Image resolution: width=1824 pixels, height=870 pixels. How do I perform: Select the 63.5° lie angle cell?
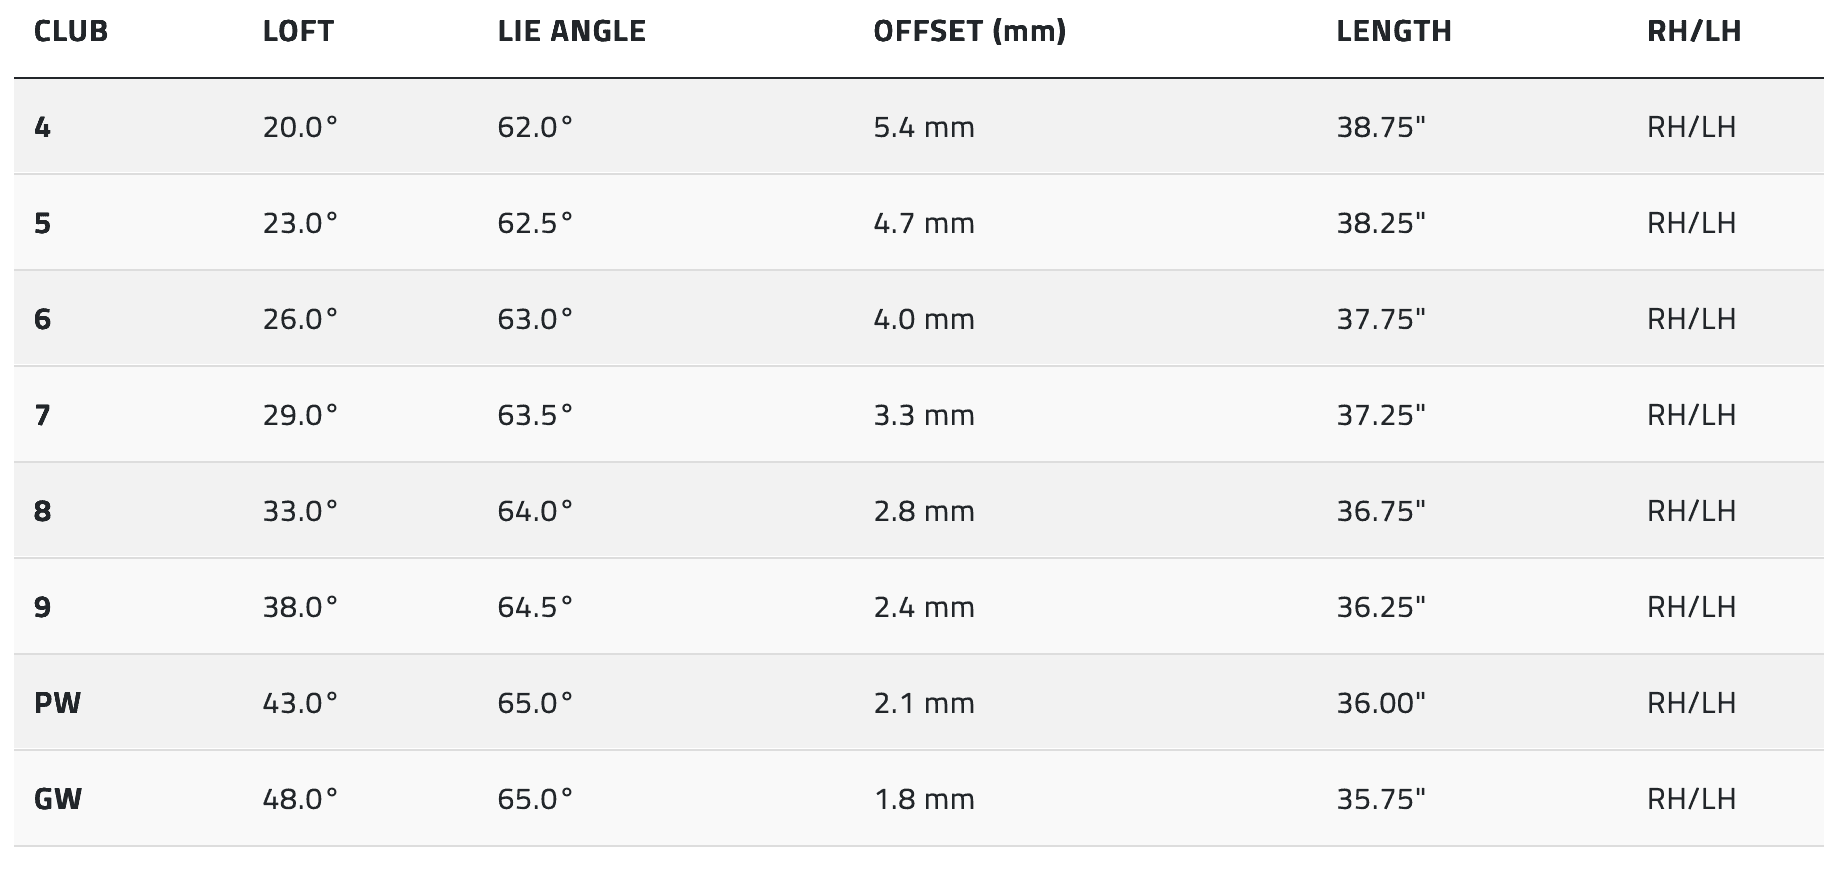tap(535, 415)
